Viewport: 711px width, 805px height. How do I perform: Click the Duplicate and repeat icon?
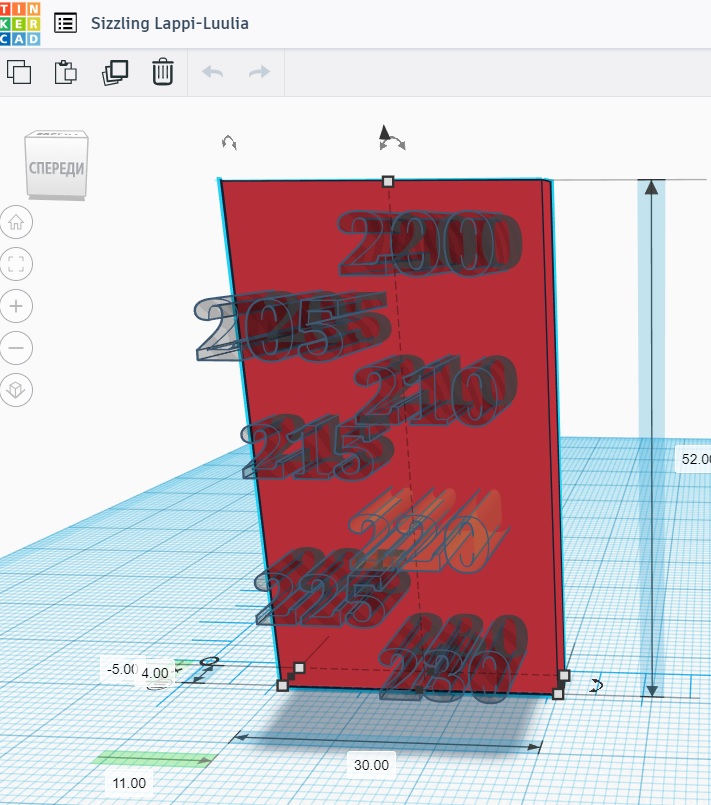pos(115,72)
